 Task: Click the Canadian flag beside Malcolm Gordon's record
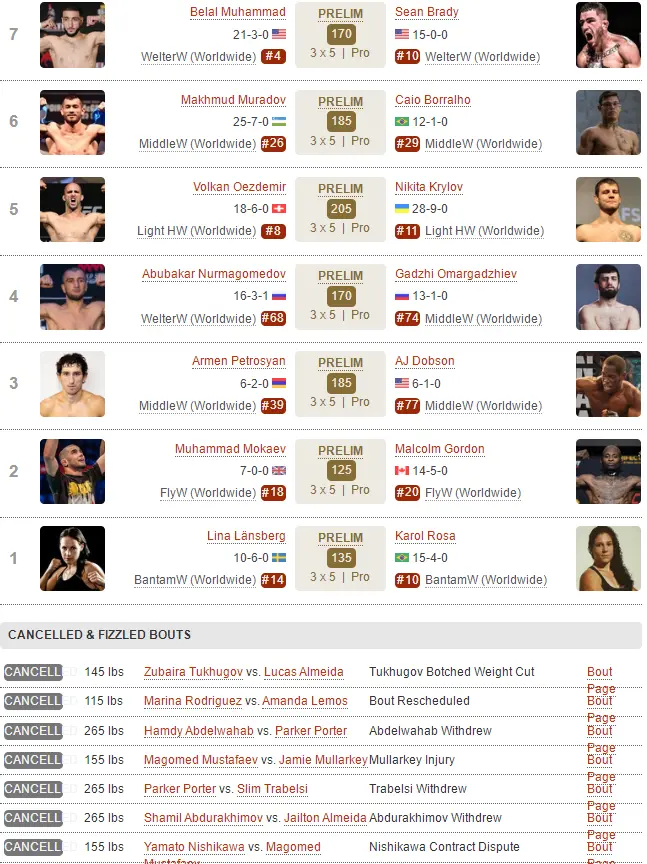pos(402,471)
